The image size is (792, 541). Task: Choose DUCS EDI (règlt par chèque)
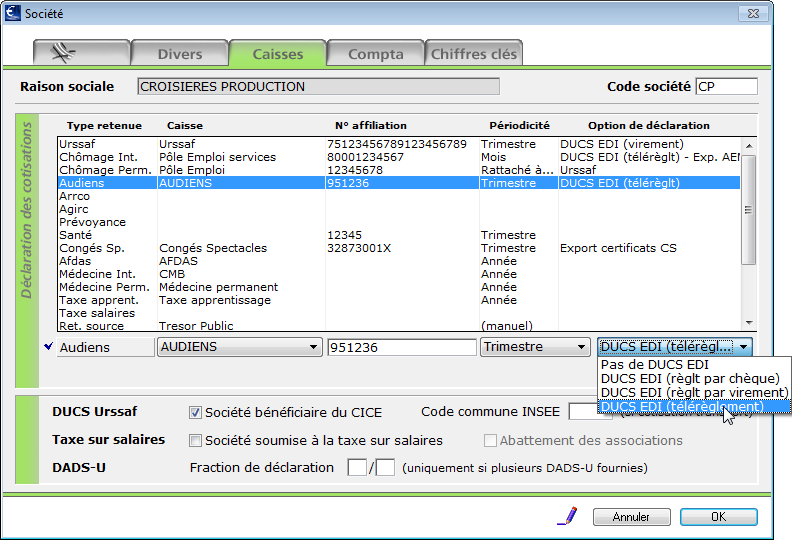pos(694,379)
